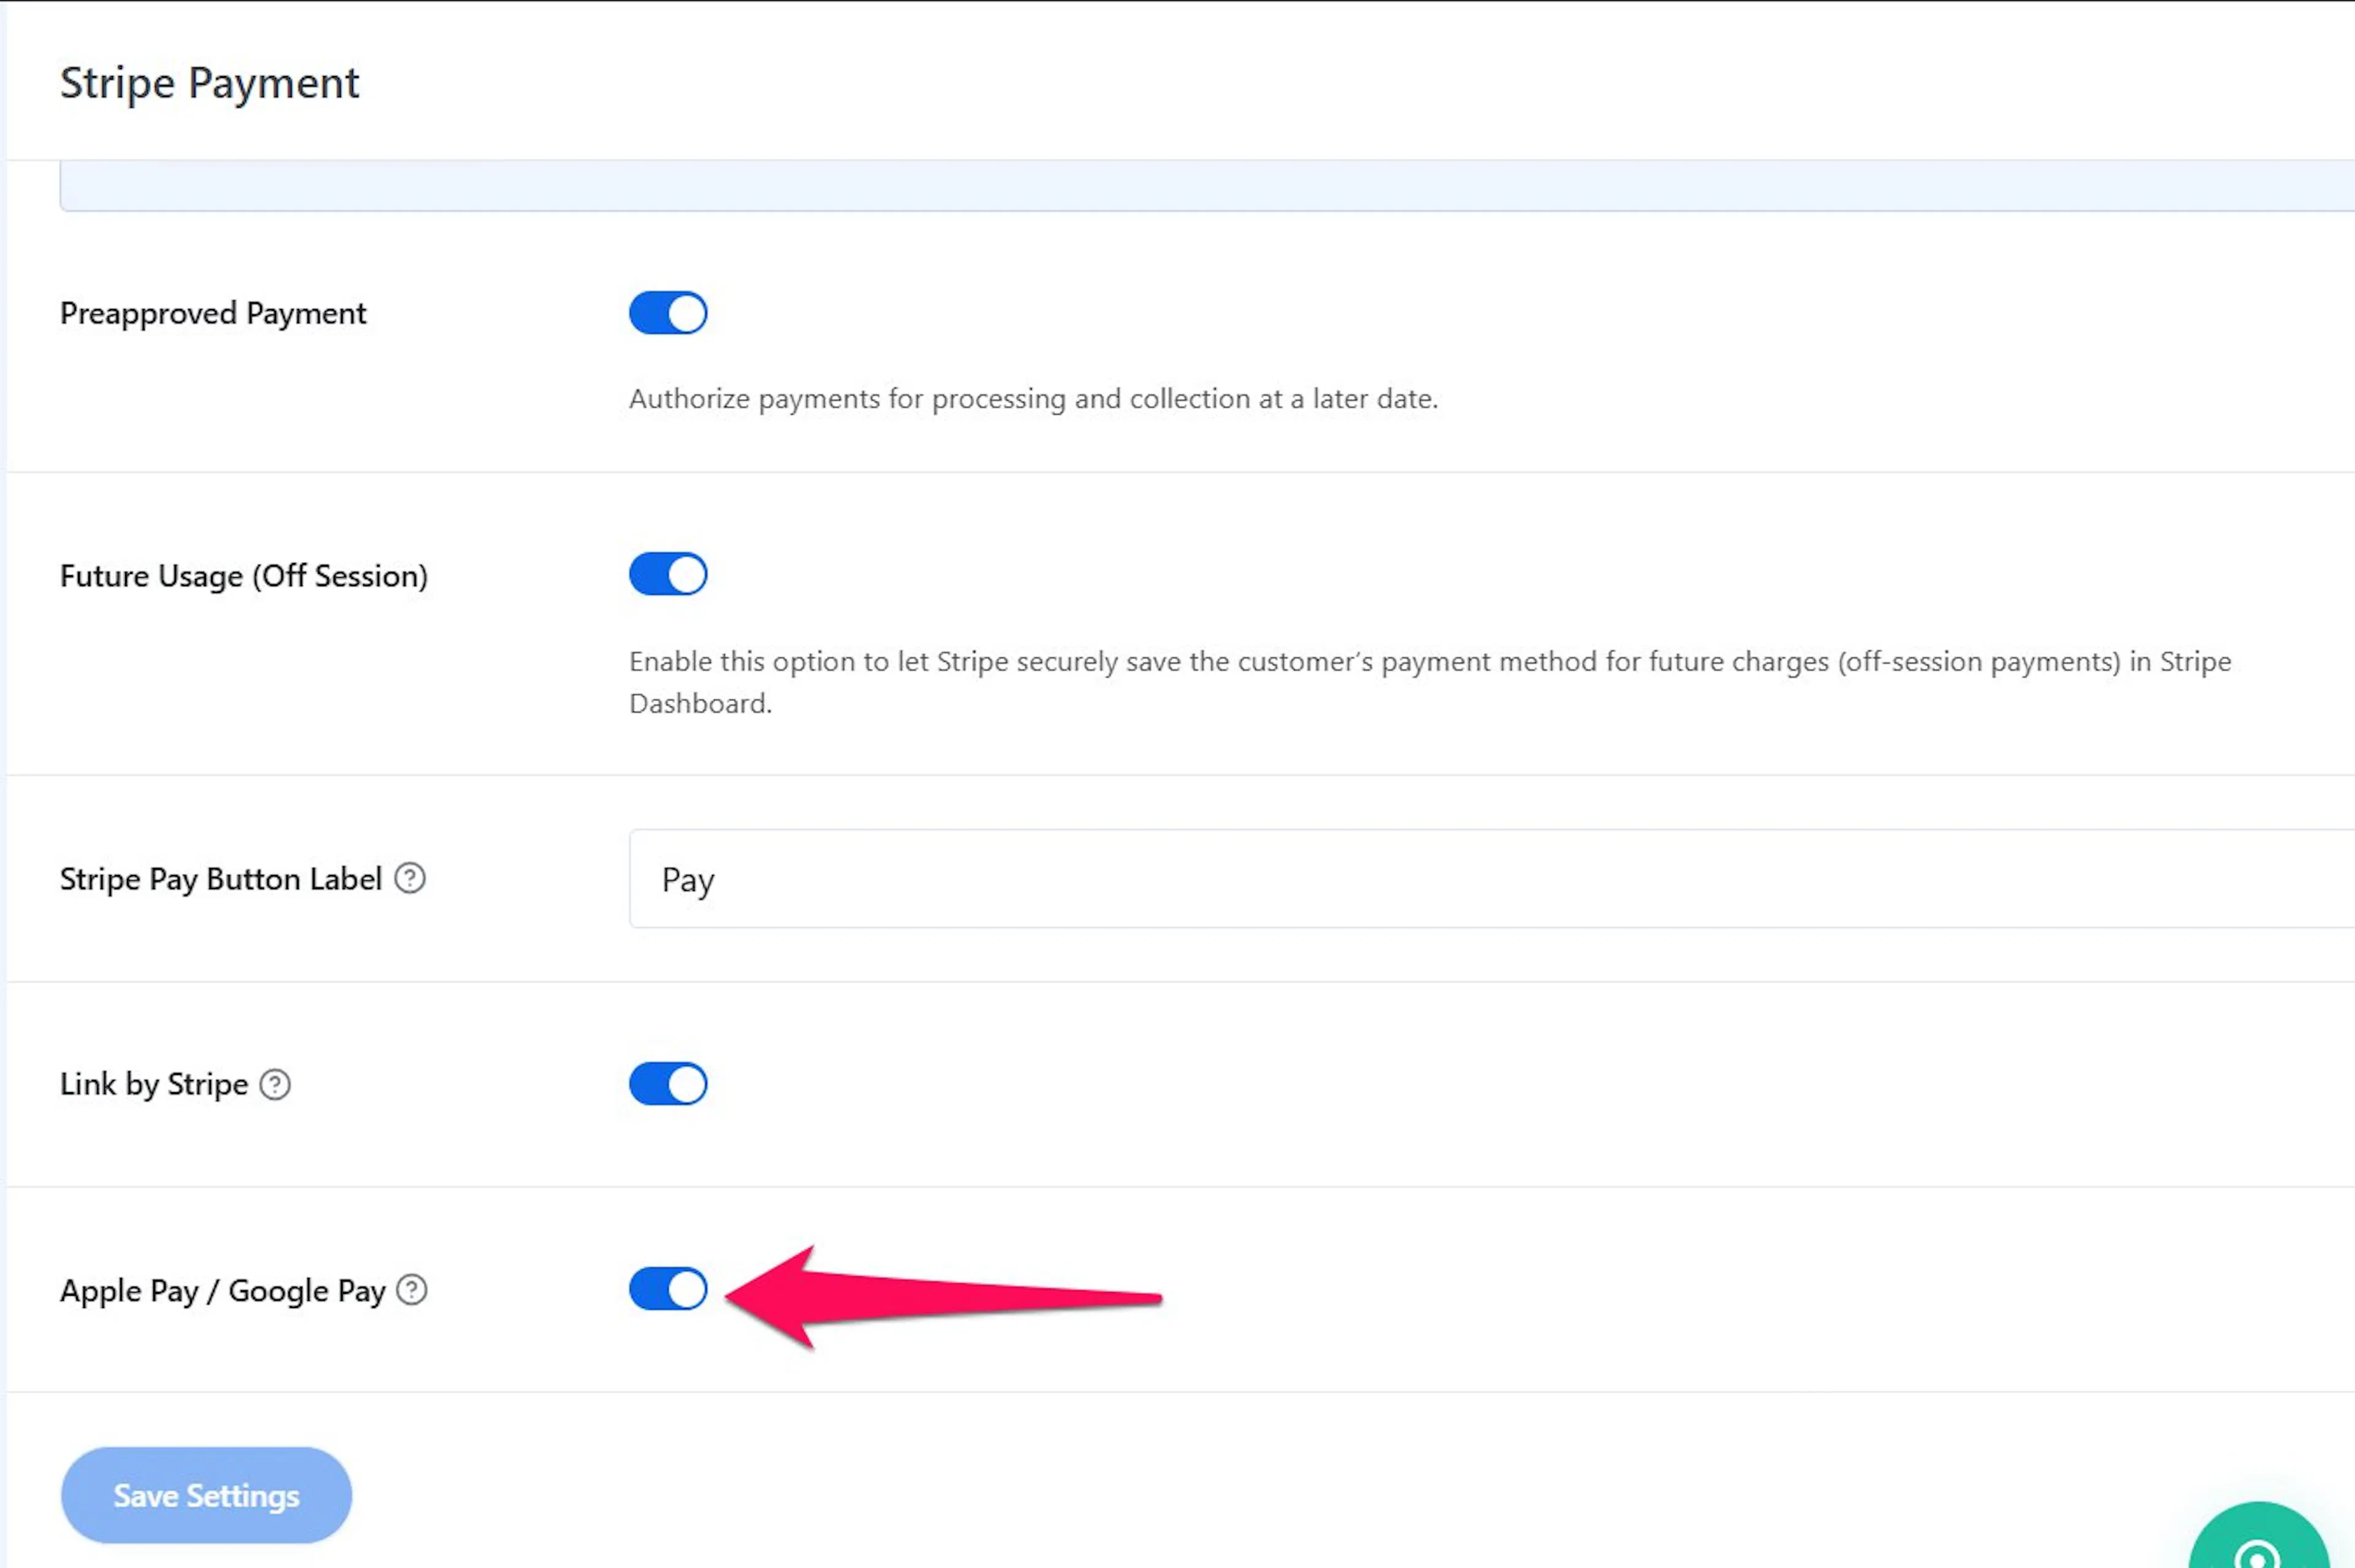Turn off Future Usage (Off Session) switch
This screenshot has height=1568, width=2355.
(668, 574)
